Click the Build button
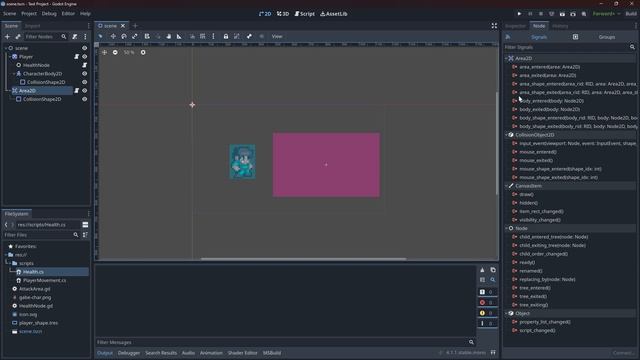Screen dimensions: 640x360 (x=631, y=14)
